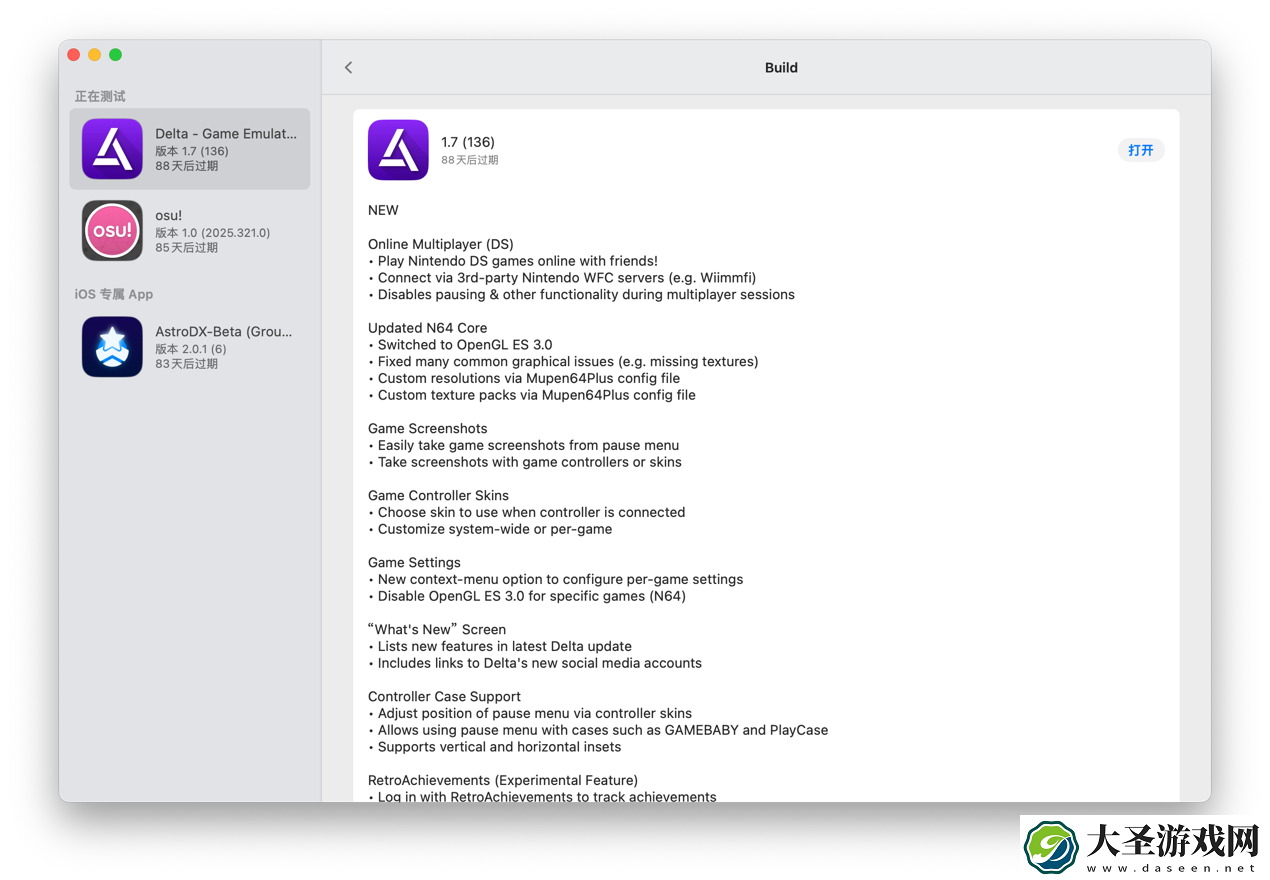Go back with the chevron arrow
Viewport: 1270px width, 880px height.
pos(348,67)
